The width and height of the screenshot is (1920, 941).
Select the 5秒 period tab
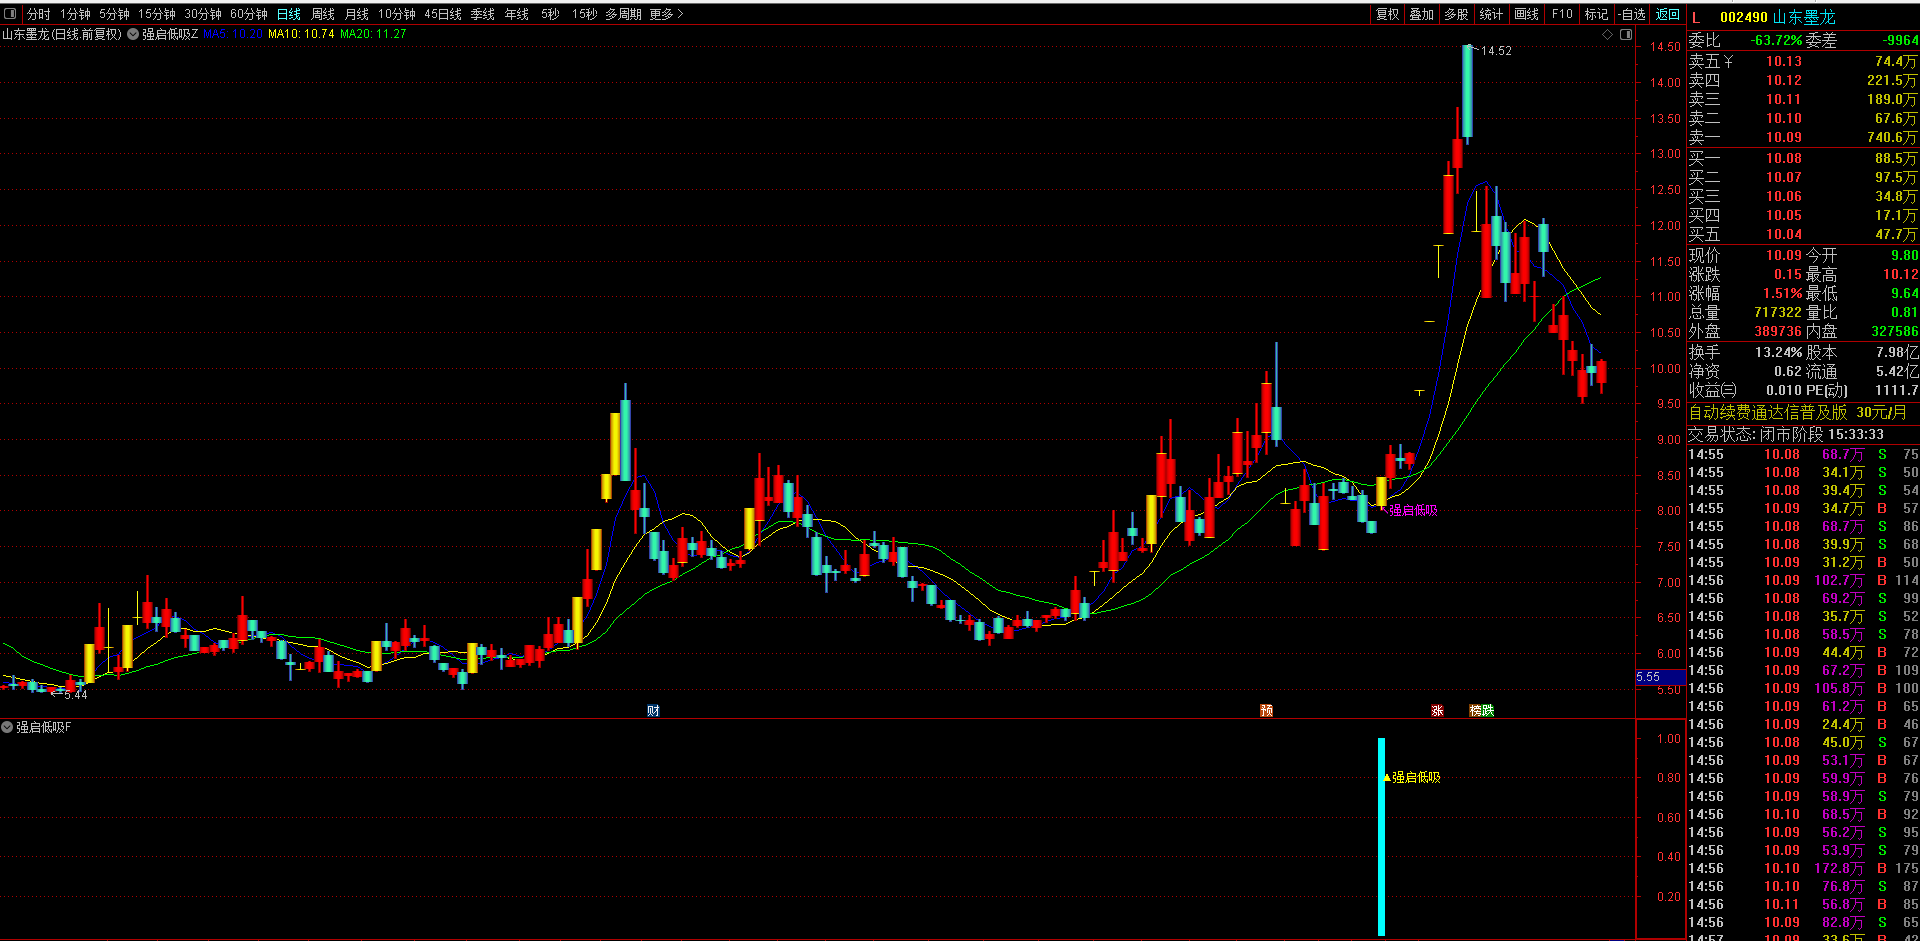click(550, 14)
